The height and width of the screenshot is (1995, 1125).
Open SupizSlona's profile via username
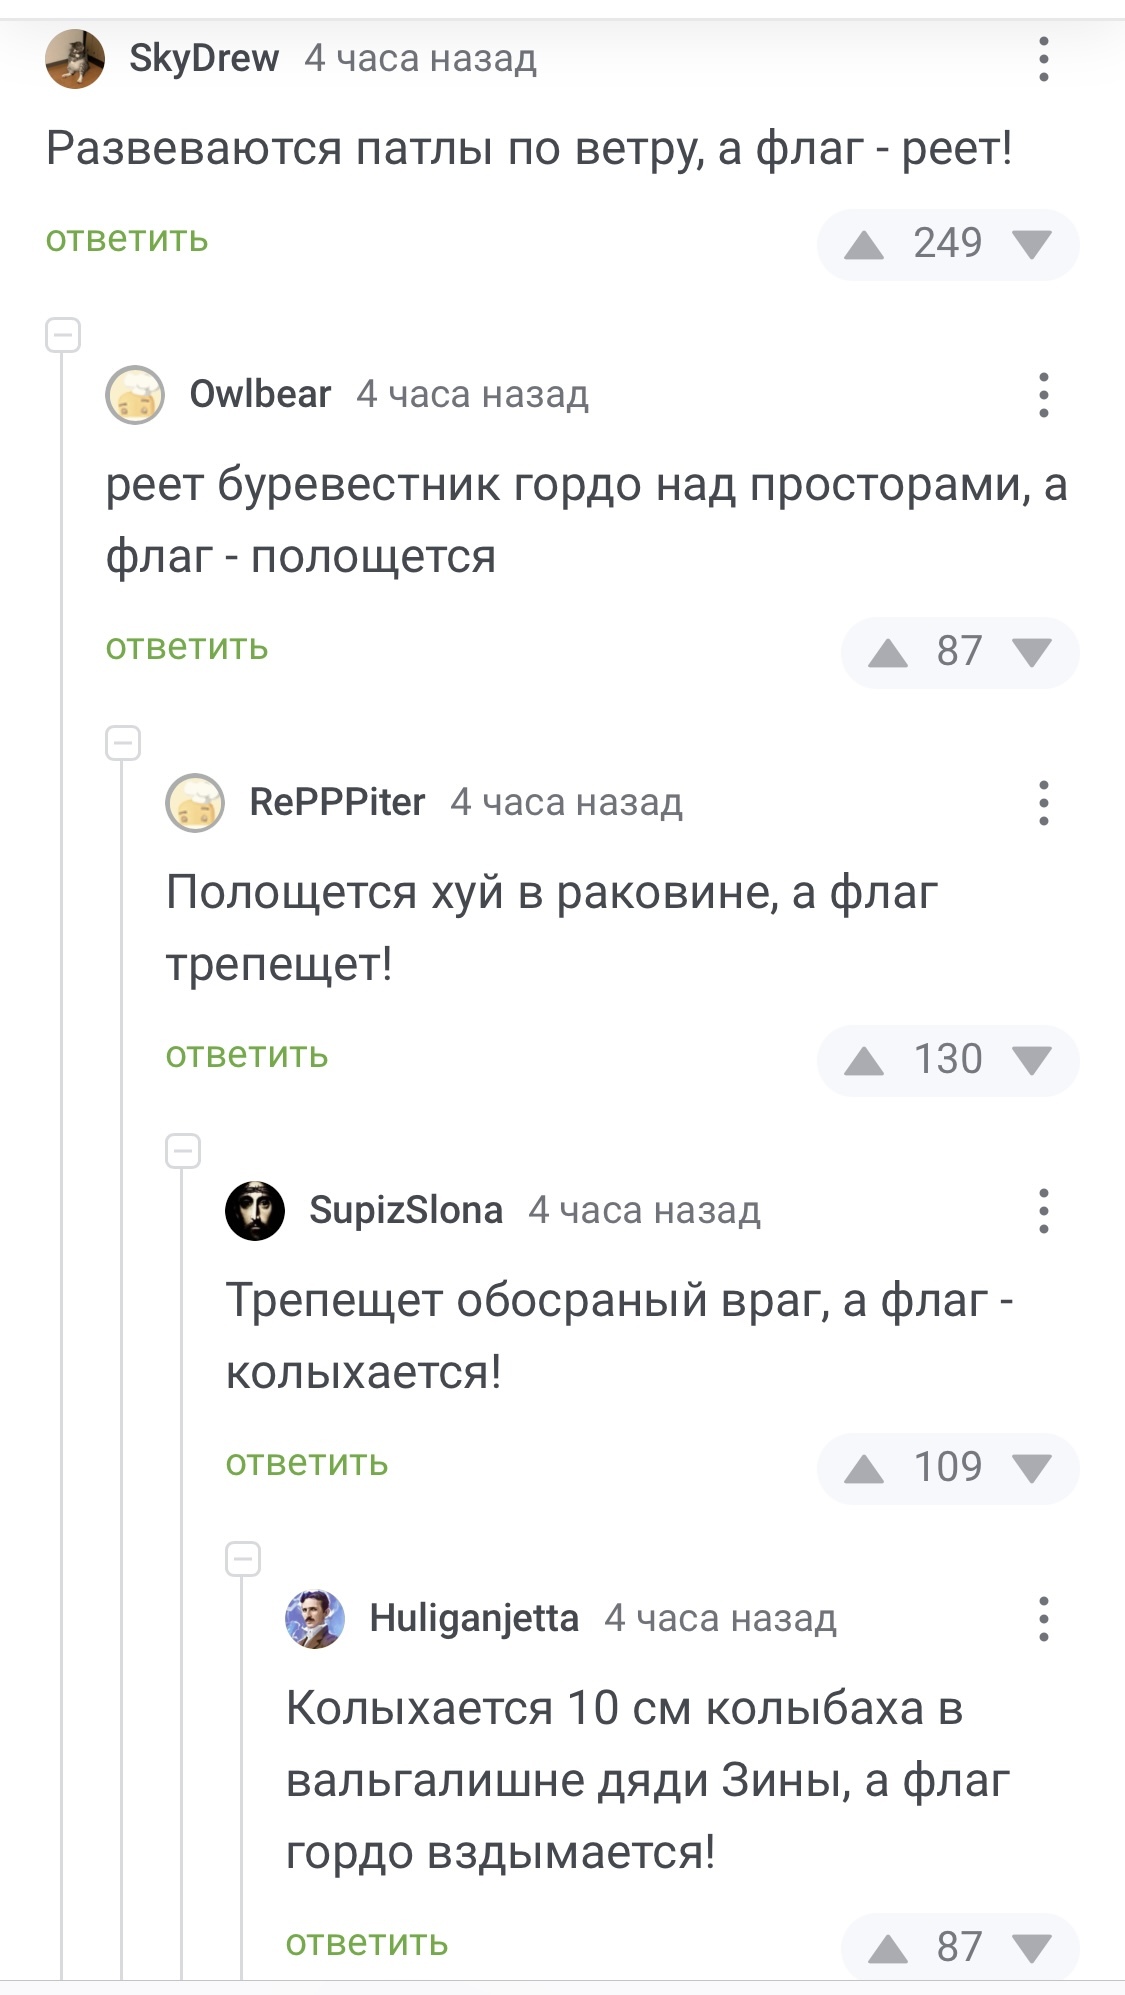click(406, 1210)
